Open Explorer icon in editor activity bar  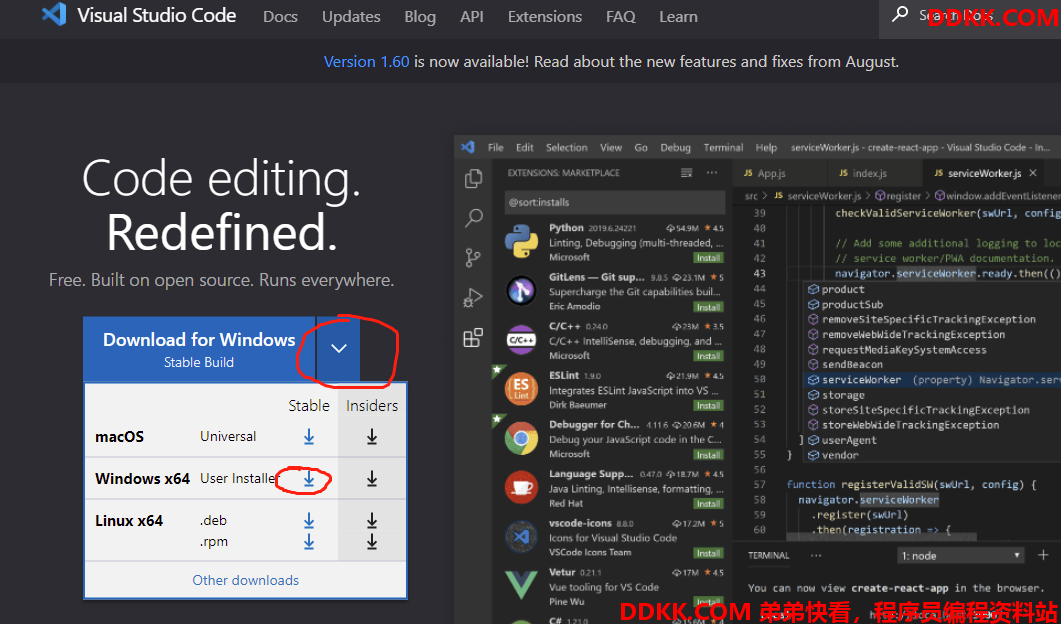click(474, 179)
